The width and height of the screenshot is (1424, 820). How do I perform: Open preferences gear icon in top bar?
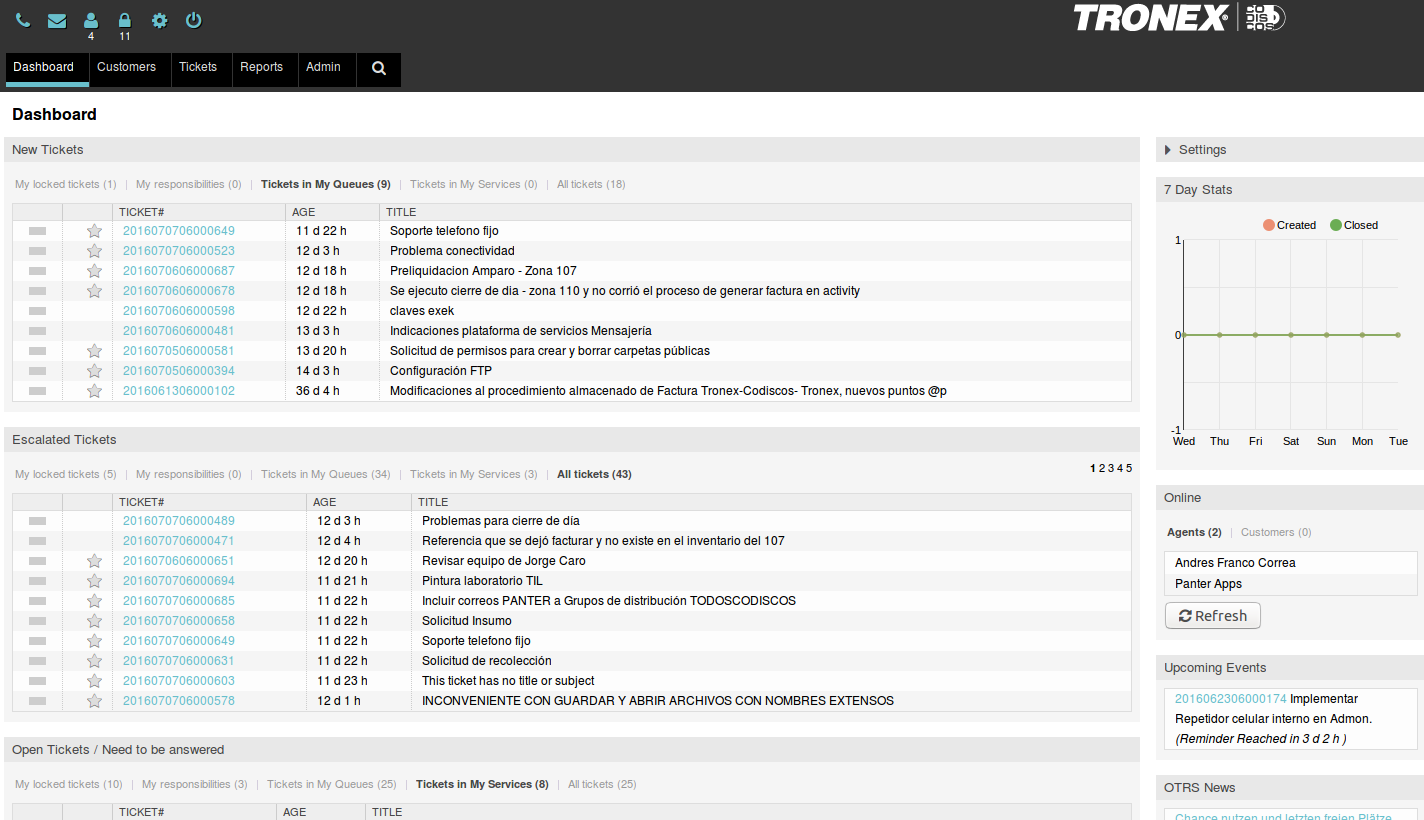tap(159, 20)
